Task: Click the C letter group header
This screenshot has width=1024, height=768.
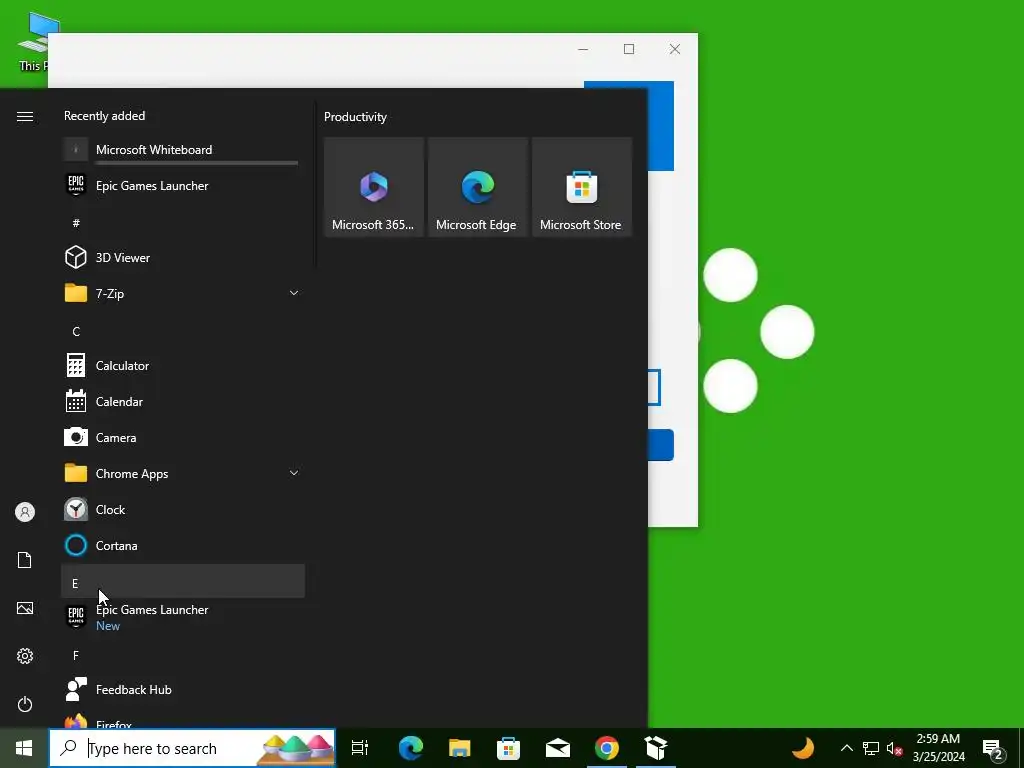Action: 182,331
